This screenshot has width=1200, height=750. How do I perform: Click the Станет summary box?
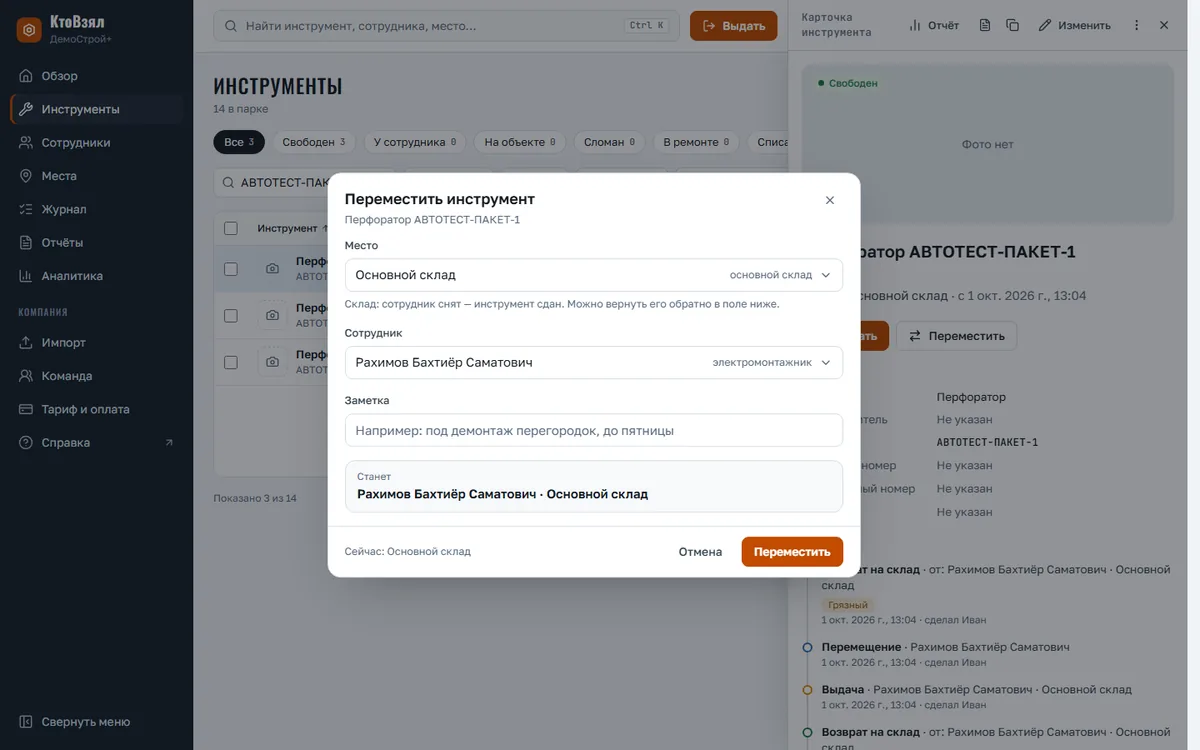coord(594,486)
